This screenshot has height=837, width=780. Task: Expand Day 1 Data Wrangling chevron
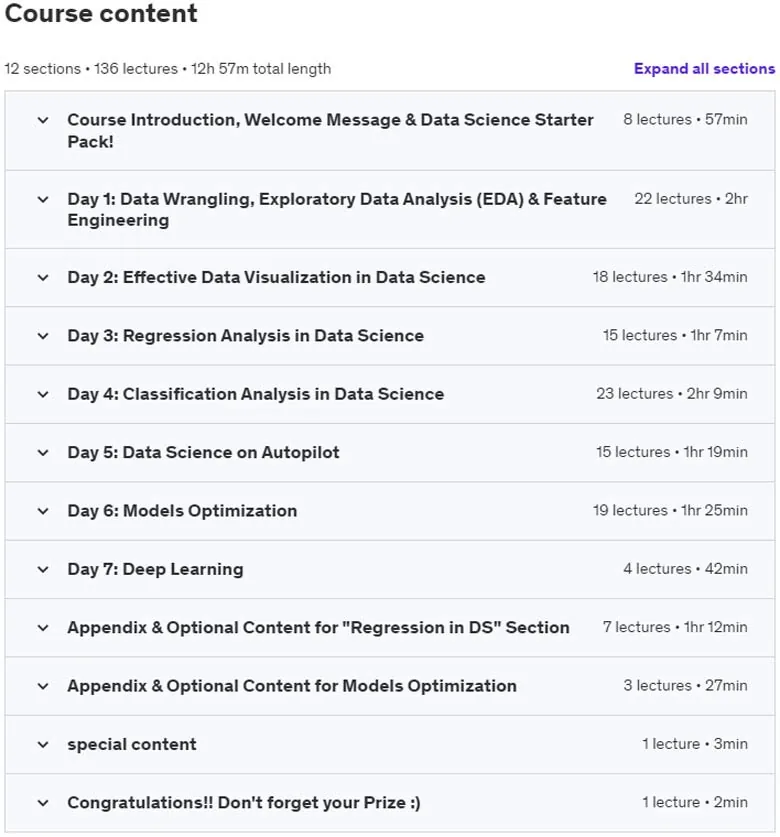pos(43,200)
